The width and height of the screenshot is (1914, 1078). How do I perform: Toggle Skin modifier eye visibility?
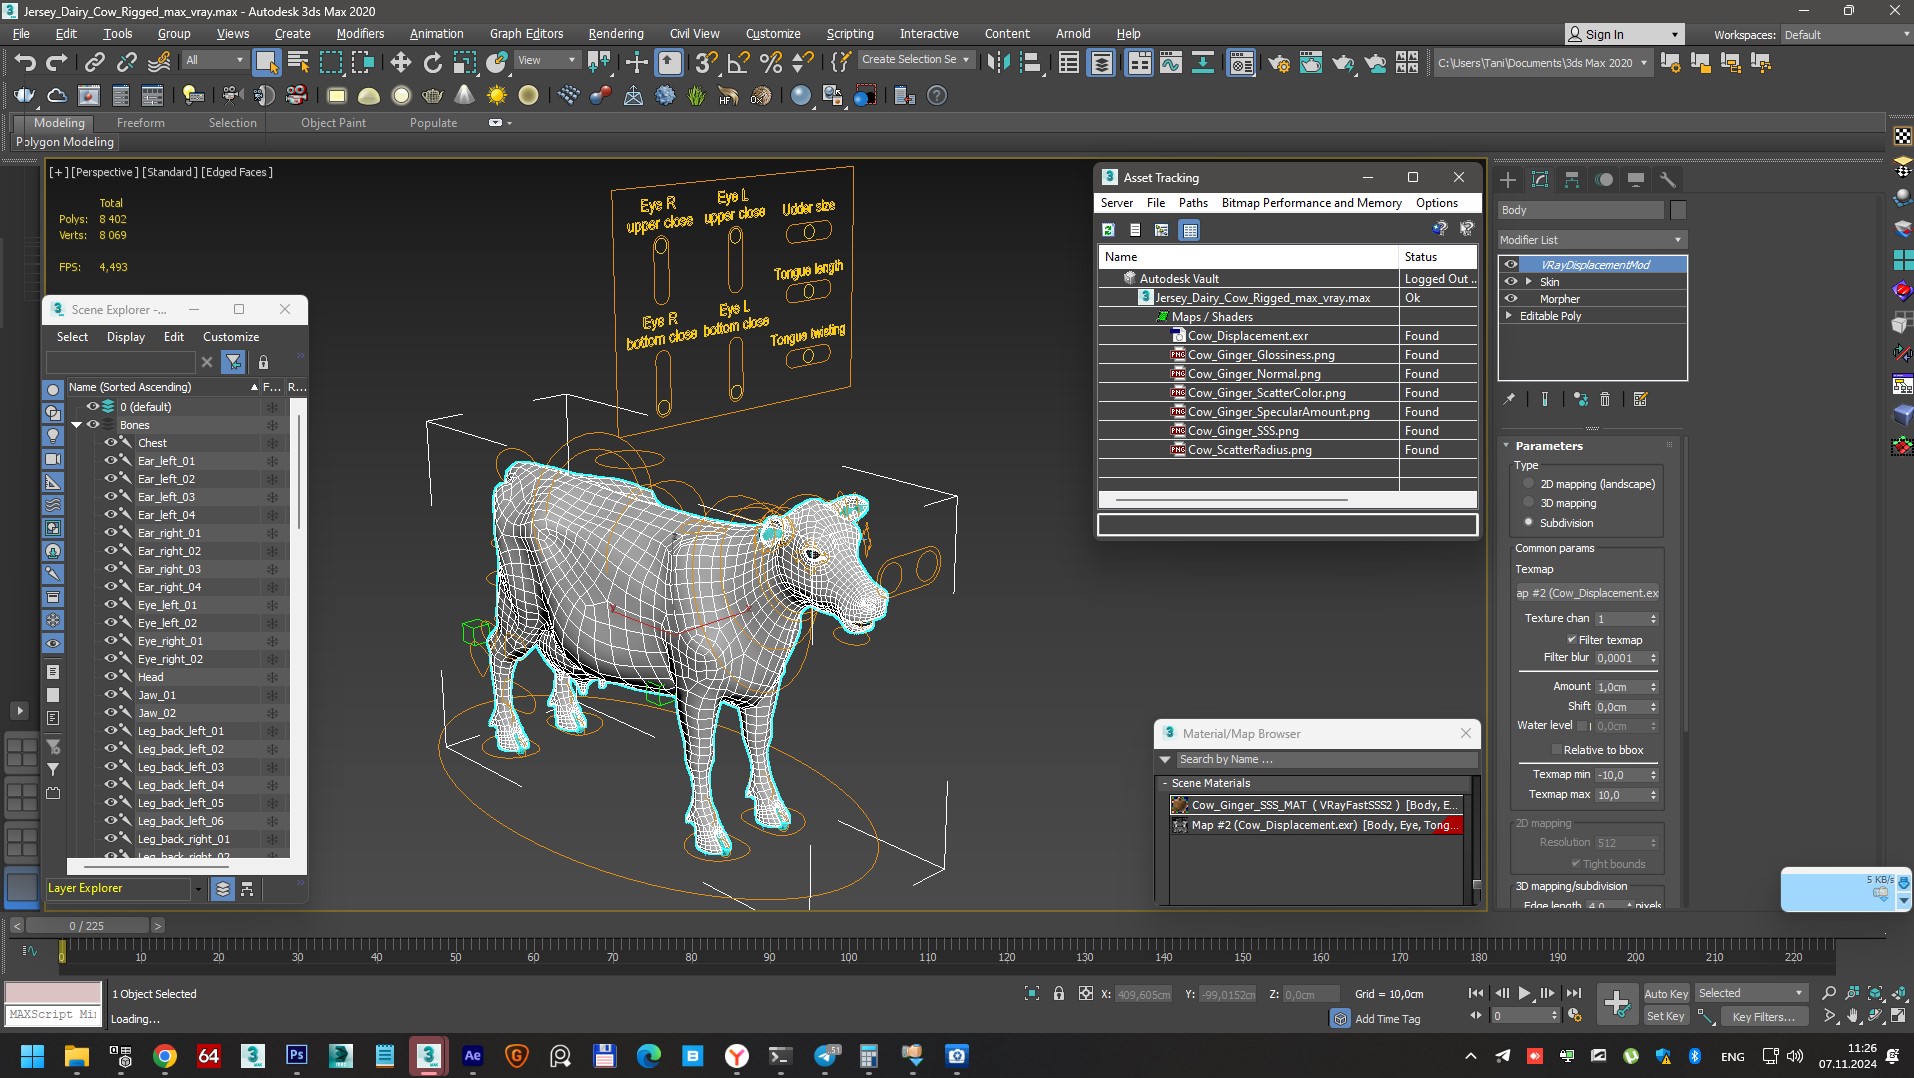coord(1510,282)
